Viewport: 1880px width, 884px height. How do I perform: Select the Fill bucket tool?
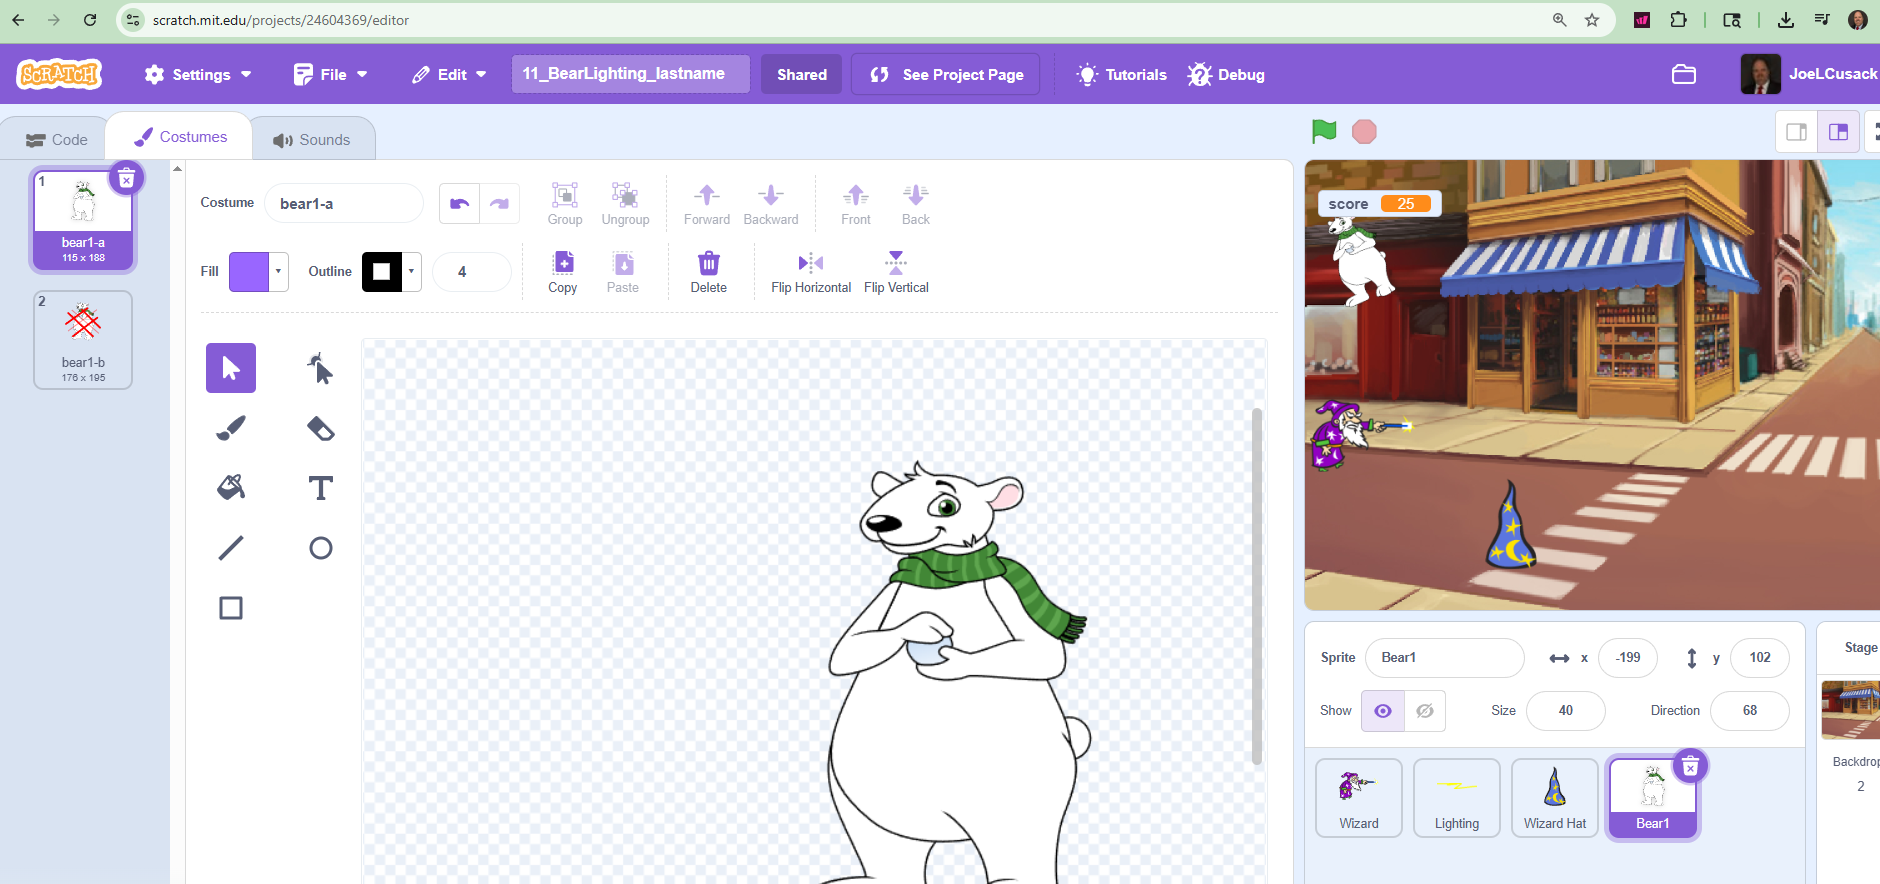231,488
